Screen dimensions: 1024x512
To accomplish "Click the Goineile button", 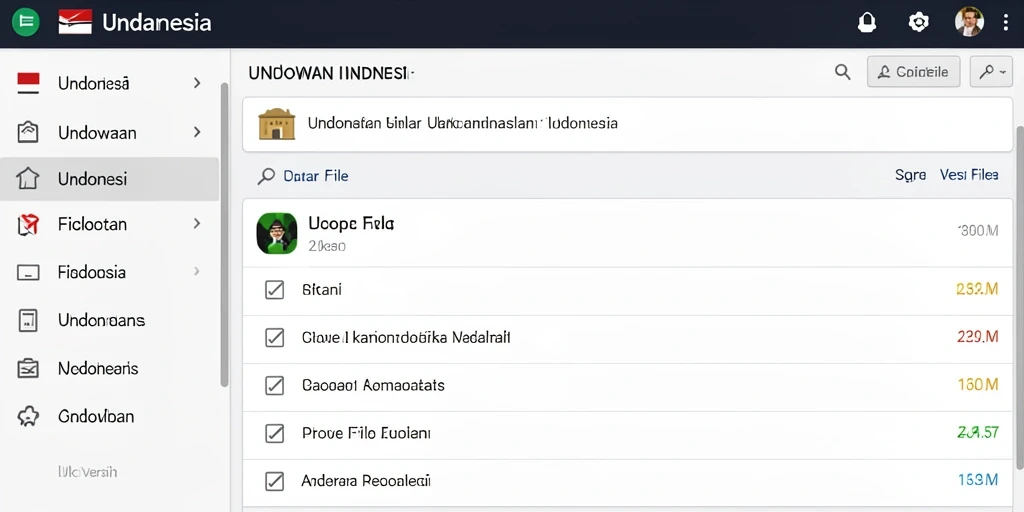I will (913, 72).
